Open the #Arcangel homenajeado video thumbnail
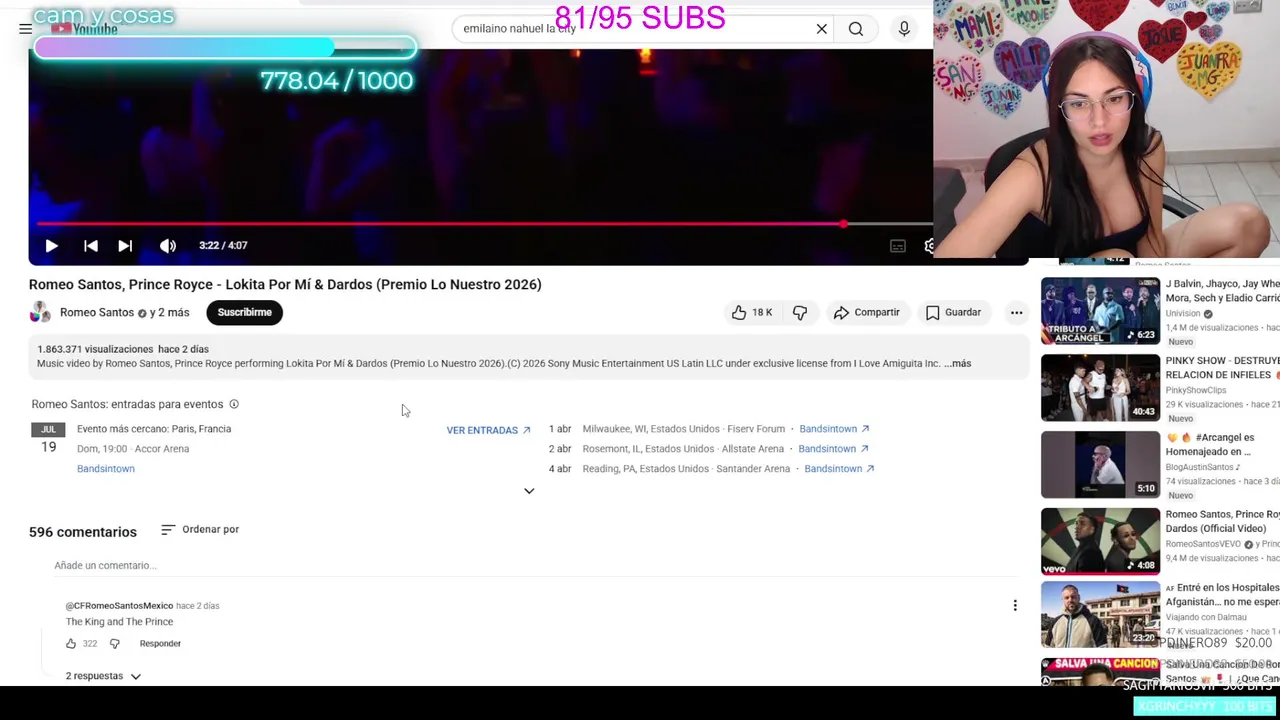The width and height of the screenshot is (1280, 720). (x=1100, y=465)
